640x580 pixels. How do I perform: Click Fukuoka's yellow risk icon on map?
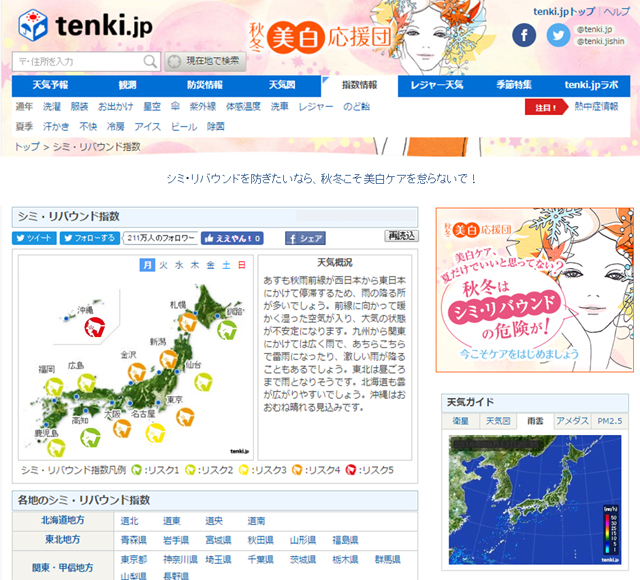pos(52,384)
